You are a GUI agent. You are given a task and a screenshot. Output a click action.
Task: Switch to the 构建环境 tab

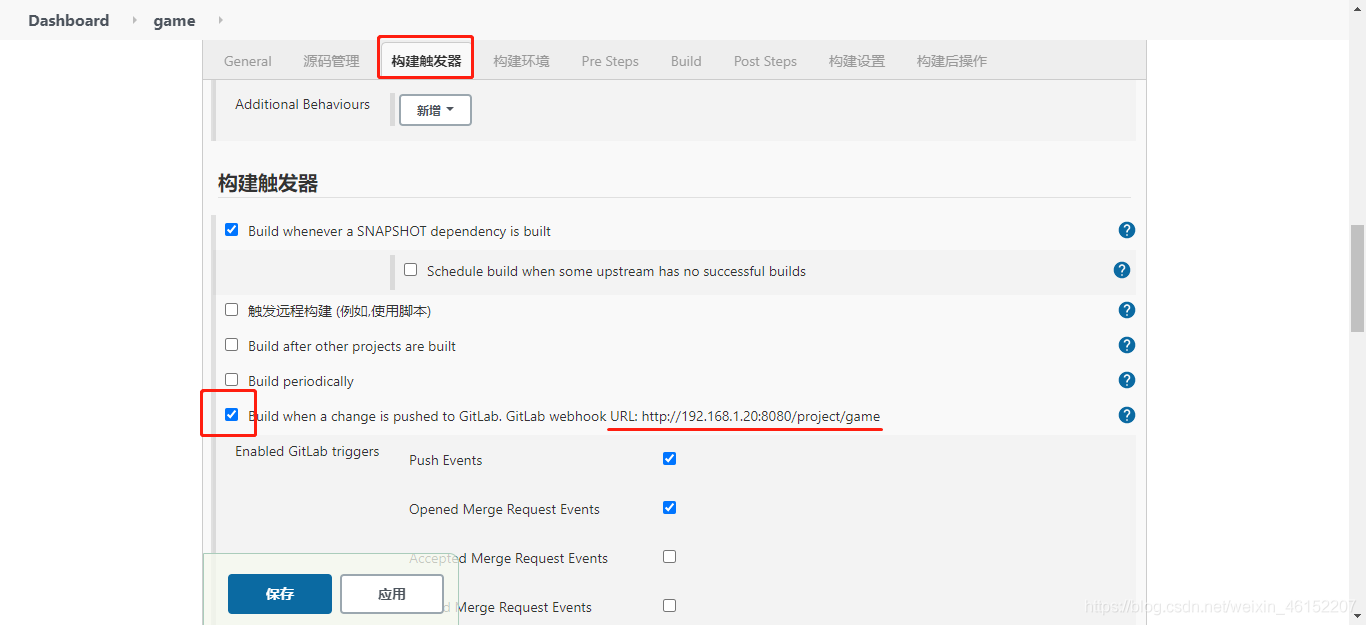click(x=521, y=61)
